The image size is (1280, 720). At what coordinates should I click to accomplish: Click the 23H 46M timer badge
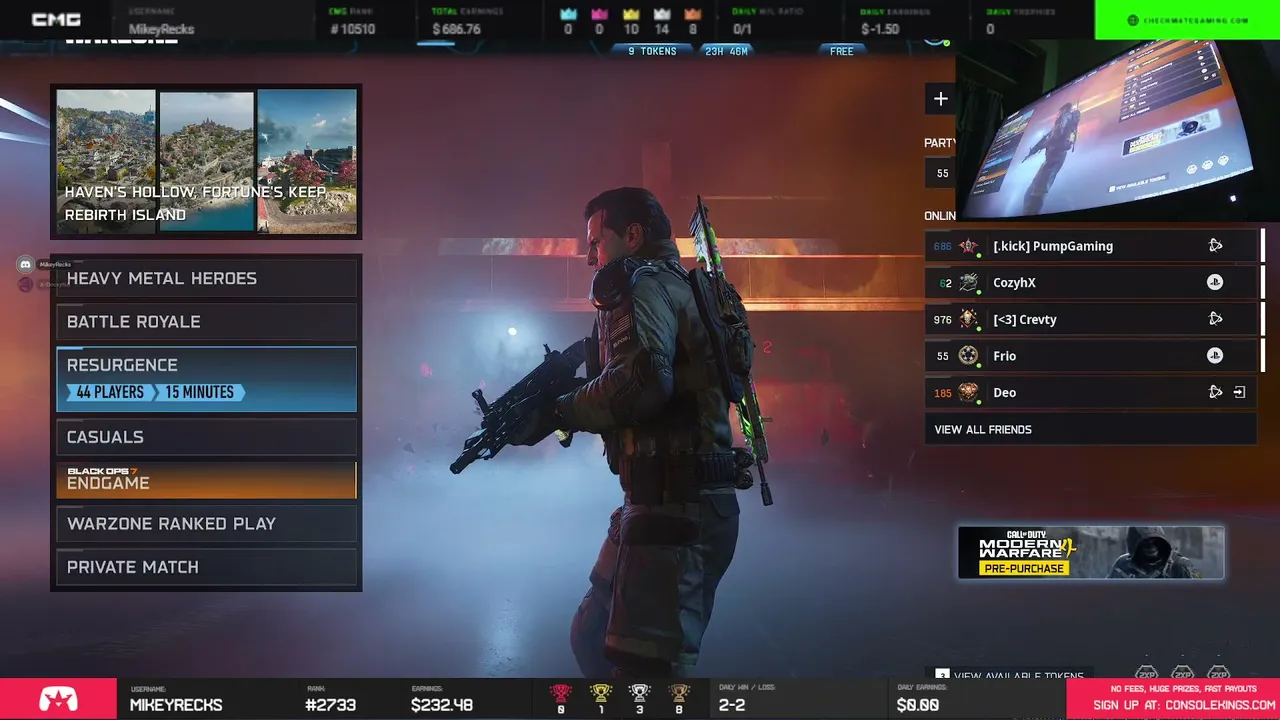tap(727, 51)
